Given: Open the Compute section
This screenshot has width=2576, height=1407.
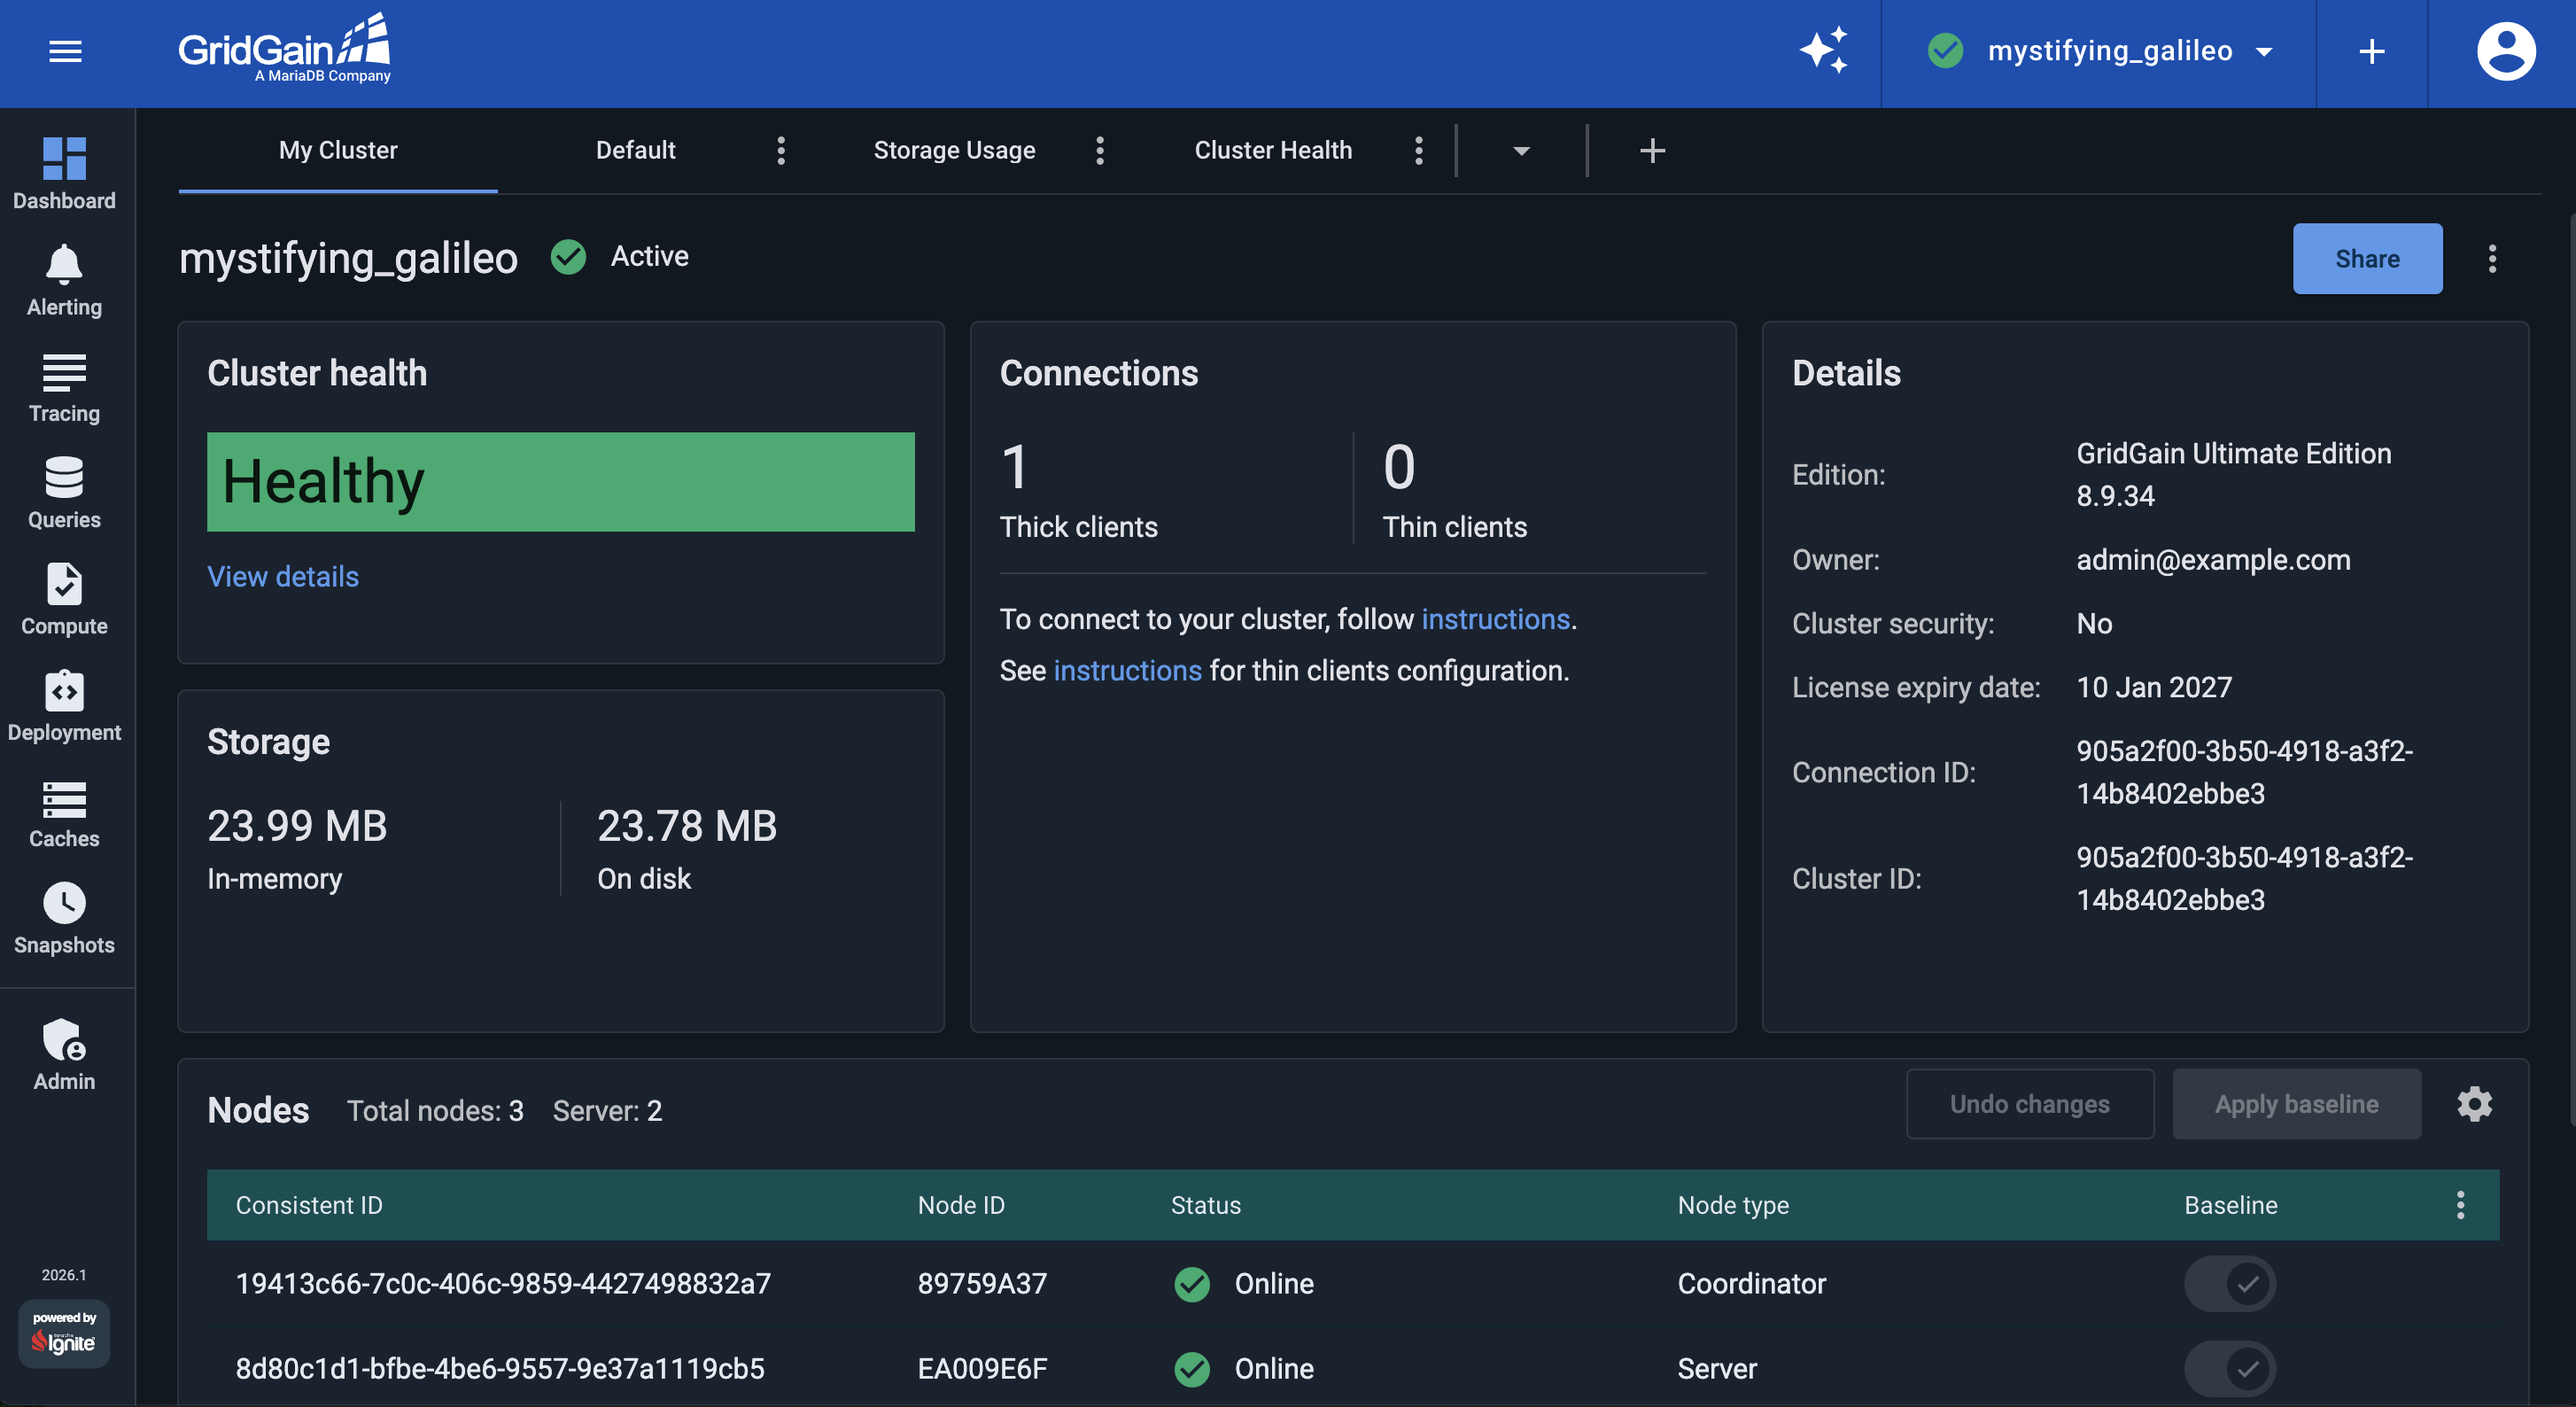Looking at the screenshot, I should click(64, 599).
